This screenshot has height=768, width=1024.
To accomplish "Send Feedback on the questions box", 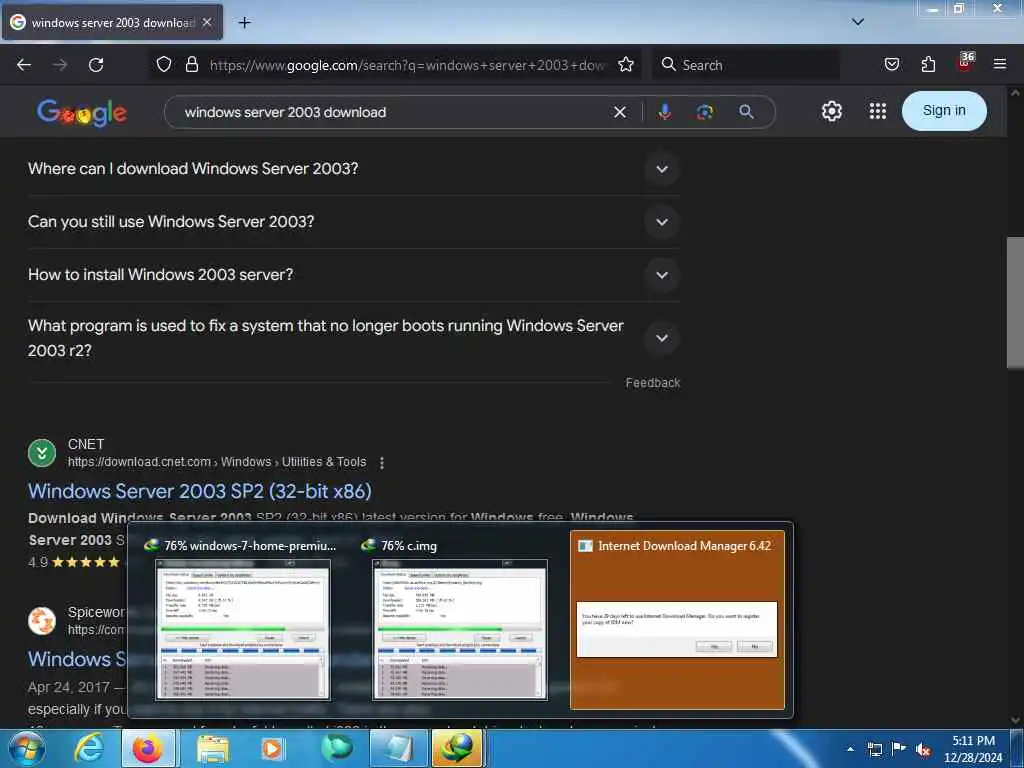I will (652, 383).
